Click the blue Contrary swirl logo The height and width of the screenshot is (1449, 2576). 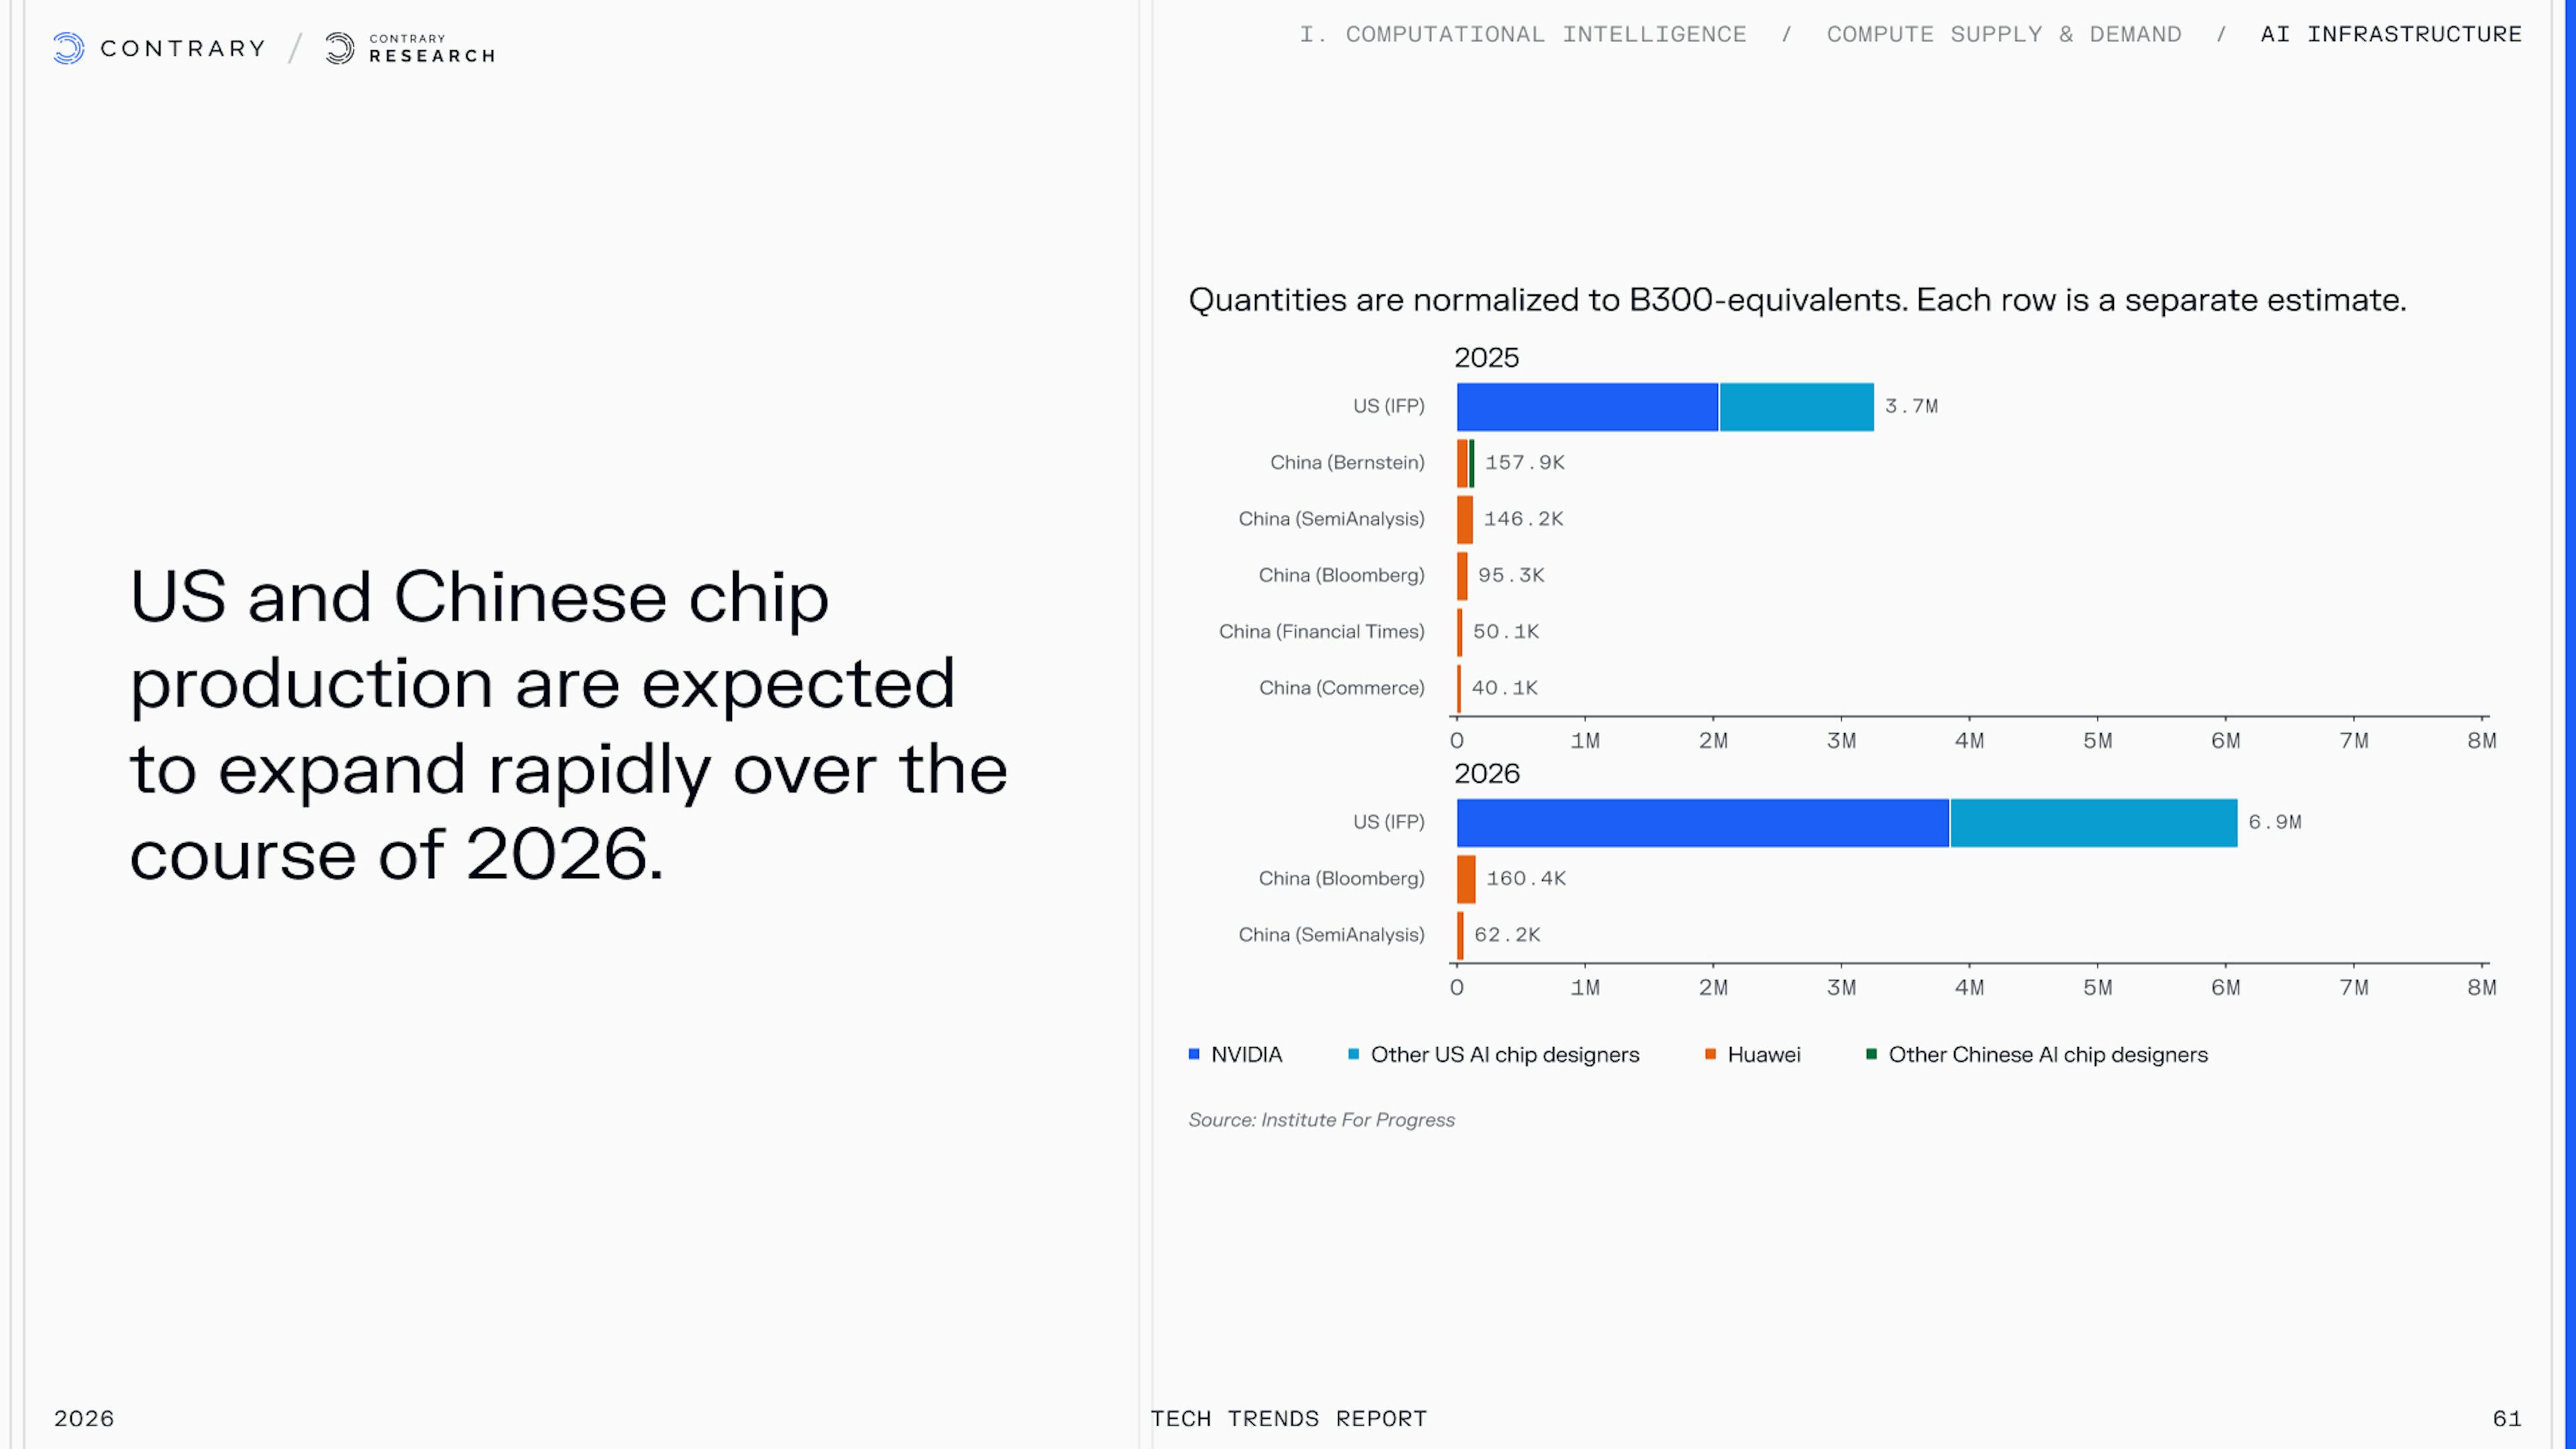coord(68,48)
